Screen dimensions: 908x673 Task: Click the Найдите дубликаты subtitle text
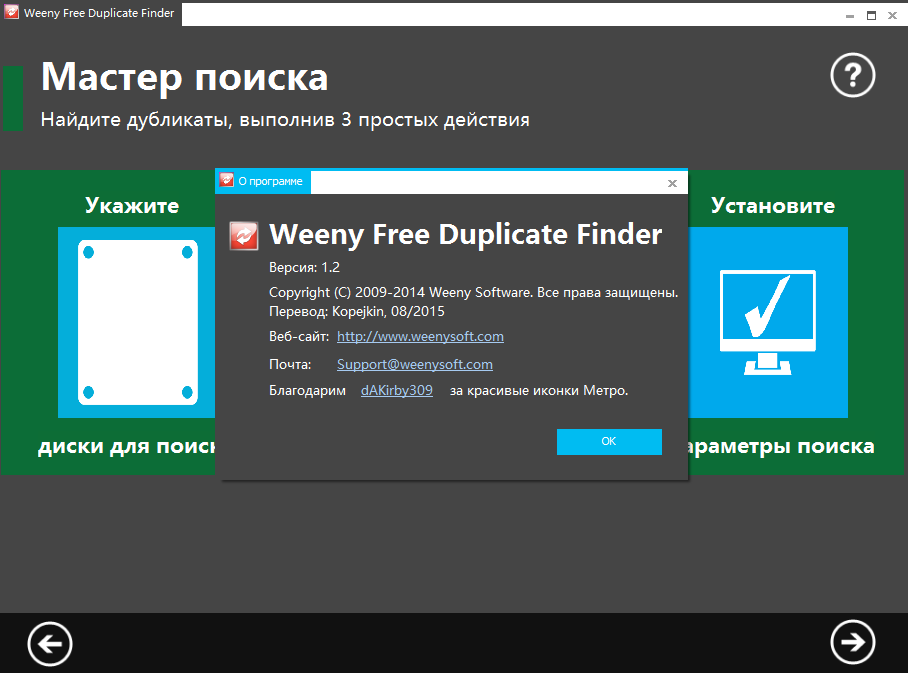pyautogui.click(x=285, y=120)
